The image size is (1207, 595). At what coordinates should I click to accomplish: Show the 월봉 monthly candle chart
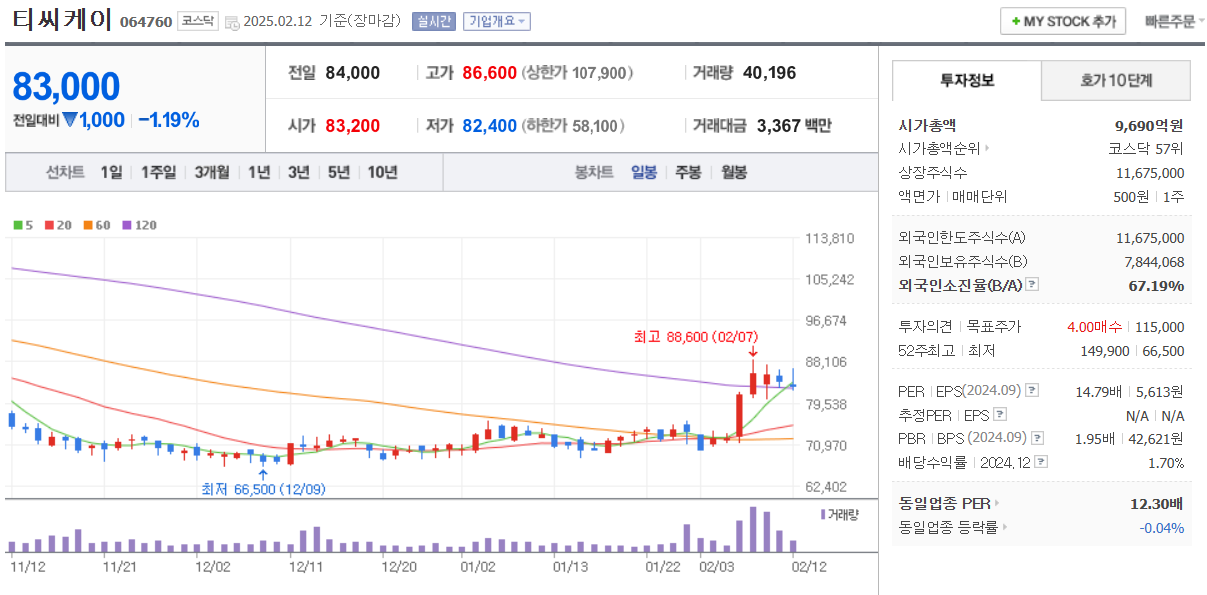(x=734, y=172)
